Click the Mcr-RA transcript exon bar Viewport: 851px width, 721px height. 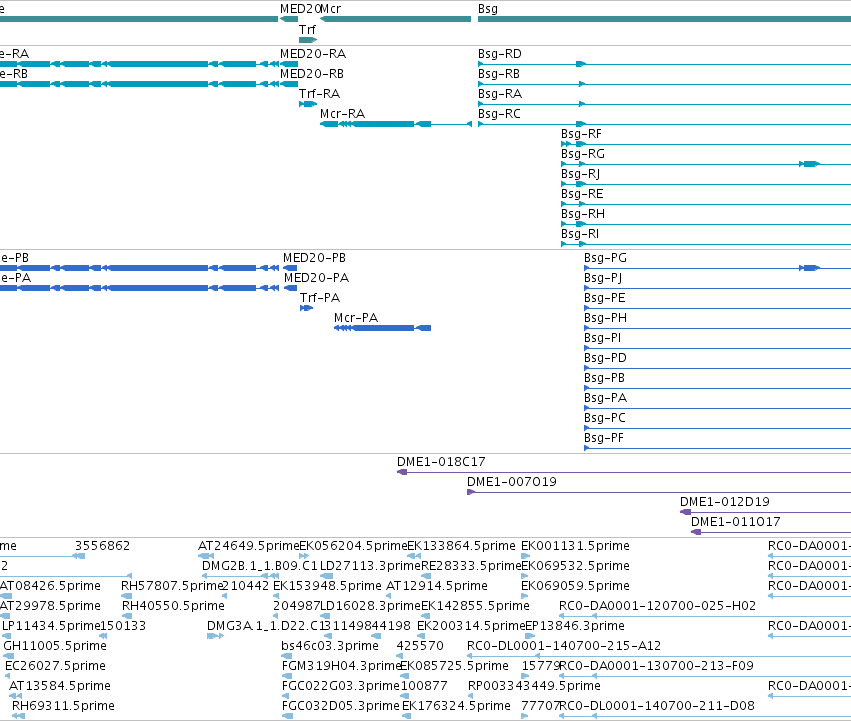pos(383,124)
